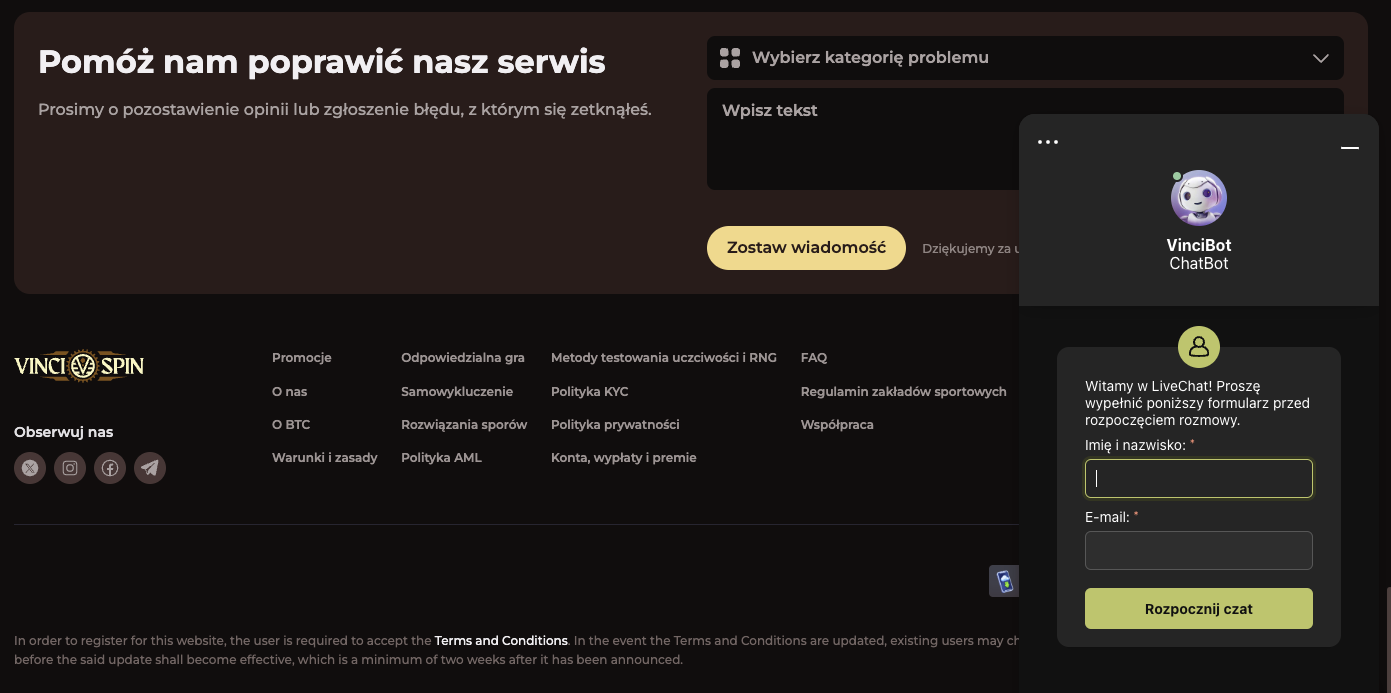Collapse the VinciBot chat window
The height and width of the screenshot is (693, 1391).
coord(1350,146)
